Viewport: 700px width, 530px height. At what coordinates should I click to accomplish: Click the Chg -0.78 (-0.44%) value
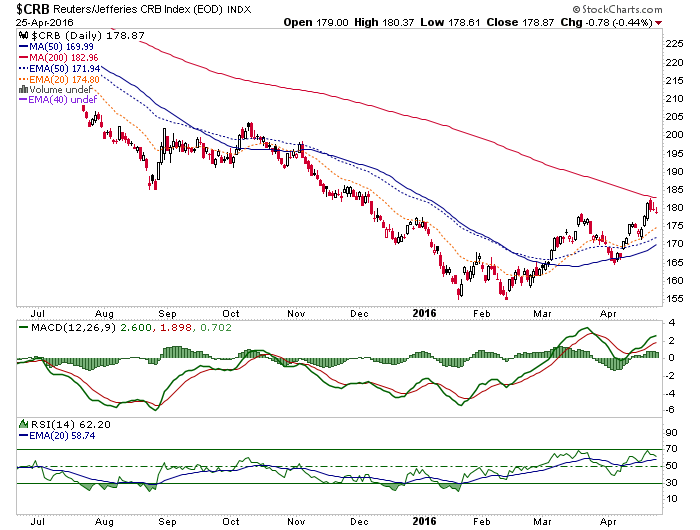click(606, 22)
